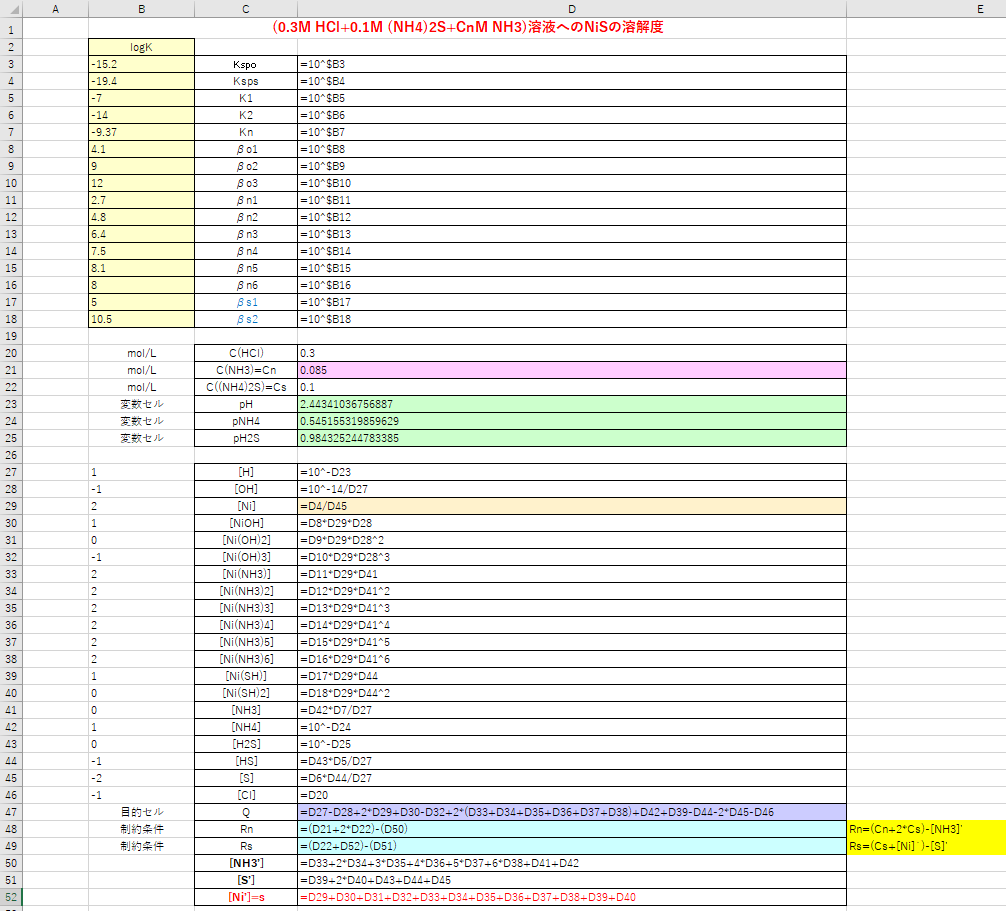Image resolution: width=1006 pixels, height=911 pixels.
Task: Select green pNH4 value 0.545155319859629
Action: [572, 421]
